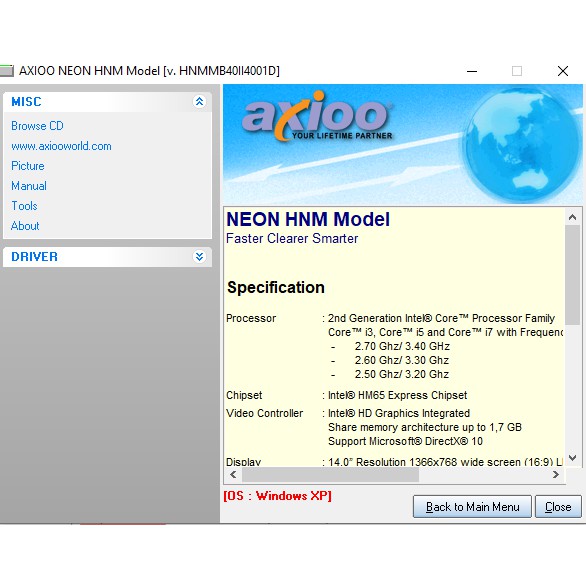Image resolution: width=586 pixels, height=586 pixels.
Task: Close the window with the X icon
Action: tap(562, 71)
